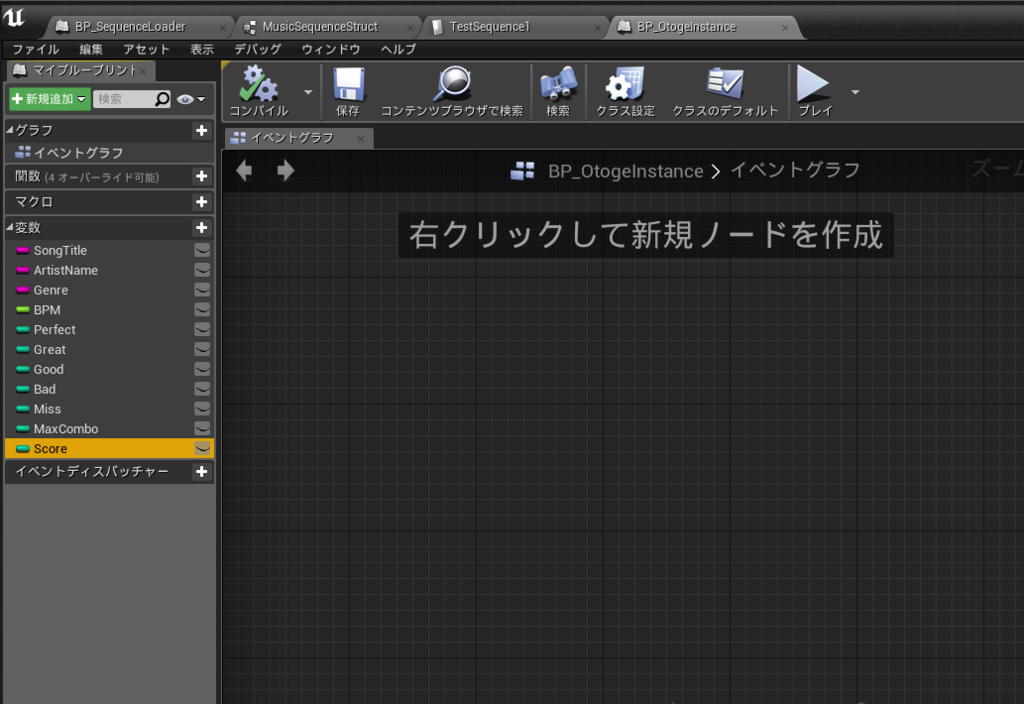Toggle Bad variable visibility eye
This screenshot has width=1024, height=704.
pos(202,389)
